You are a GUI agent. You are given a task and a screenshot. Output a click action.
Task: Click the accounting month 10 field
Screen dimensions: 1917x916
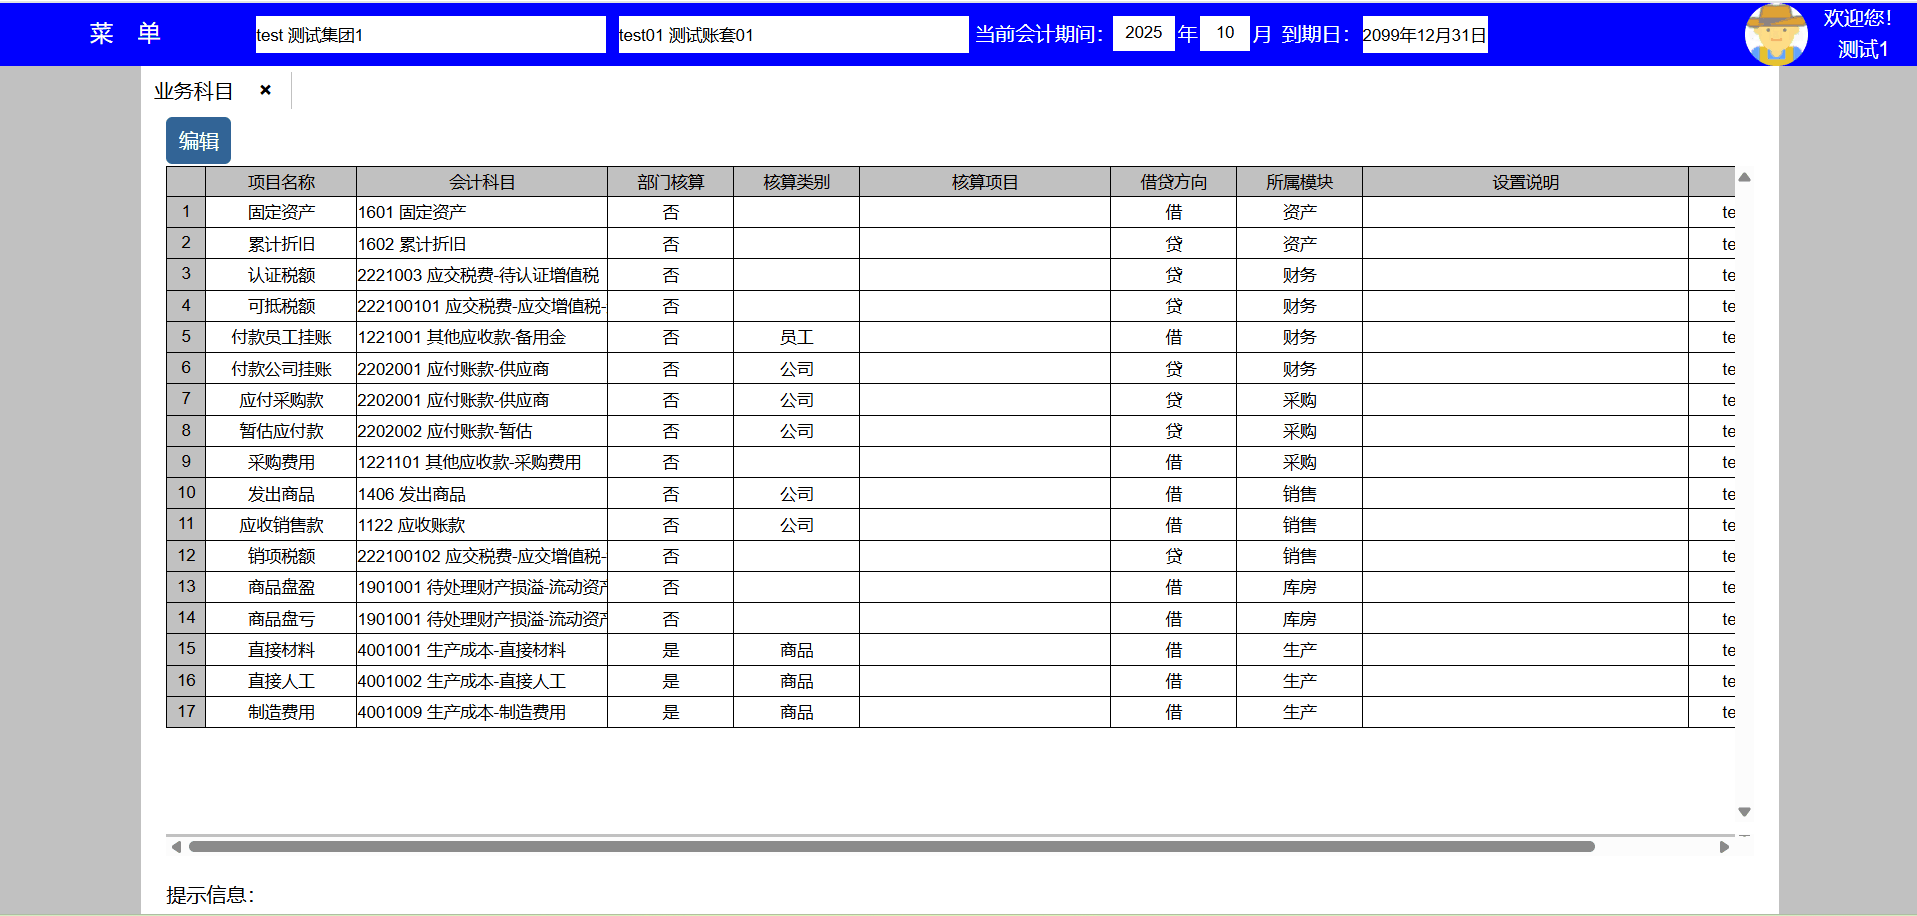click(x=1224, y=33)
